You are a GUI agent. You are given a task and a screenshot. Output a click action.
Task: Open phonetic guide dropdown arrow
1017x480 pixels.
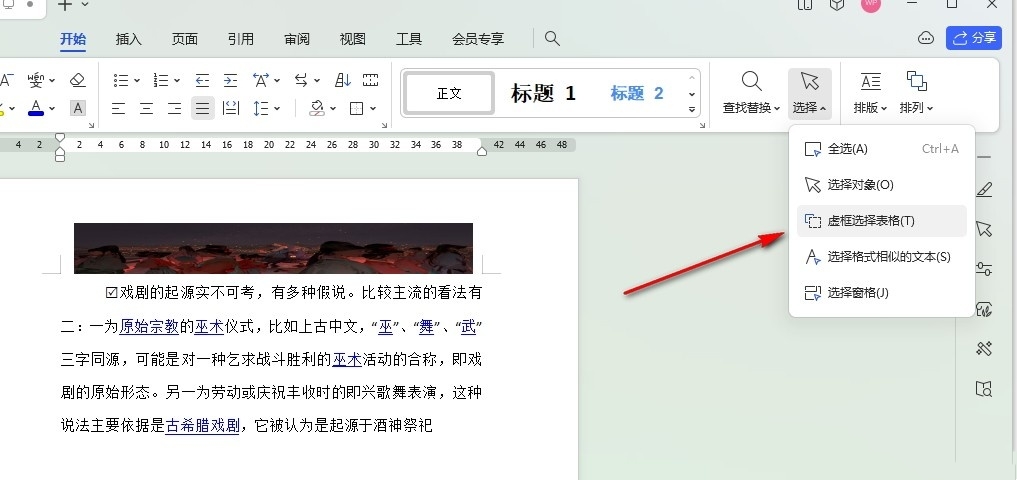tap(52, 81)
